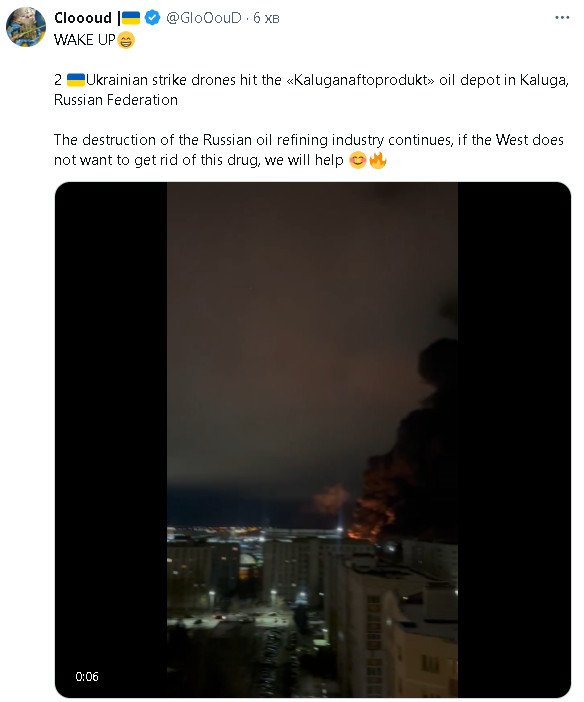Click the flag emoji before 'Ukrainian strike drones'
Screen dimensions: 584x702
(x=76, y=80)
